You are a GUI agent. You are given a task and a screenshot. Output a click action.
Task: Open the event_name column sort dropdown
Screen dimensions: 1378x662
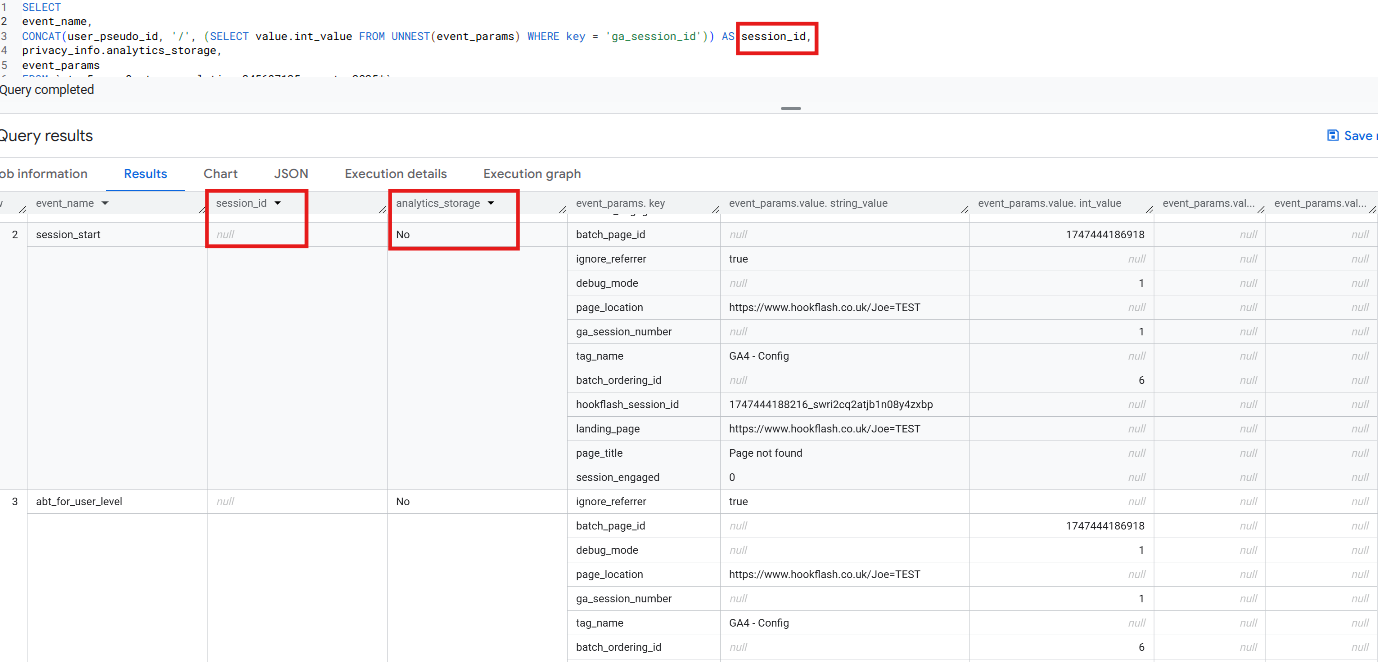[x=105, y=204]
